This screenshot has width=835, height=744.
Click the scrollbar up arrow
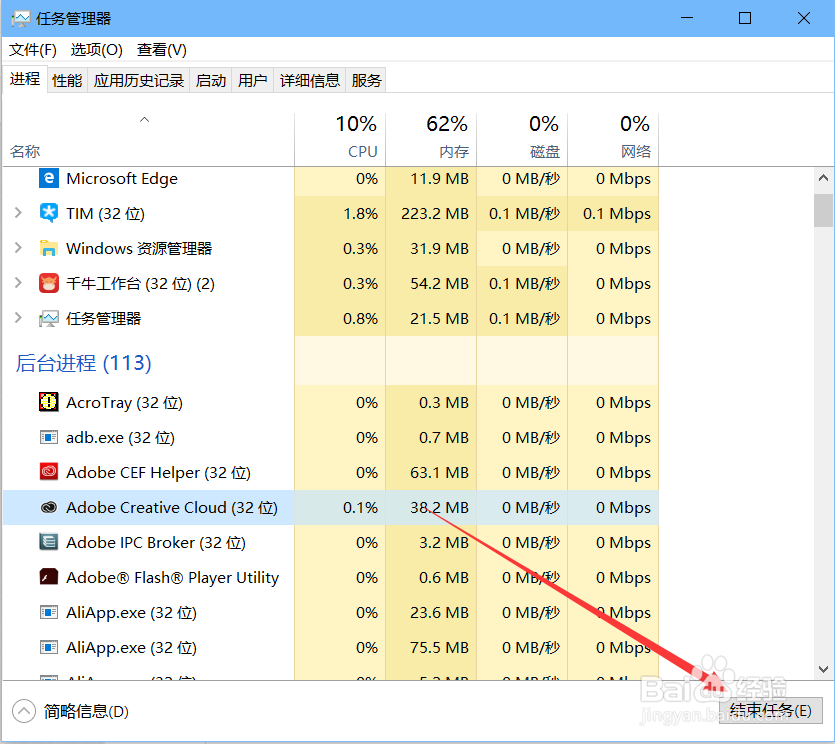823,178
